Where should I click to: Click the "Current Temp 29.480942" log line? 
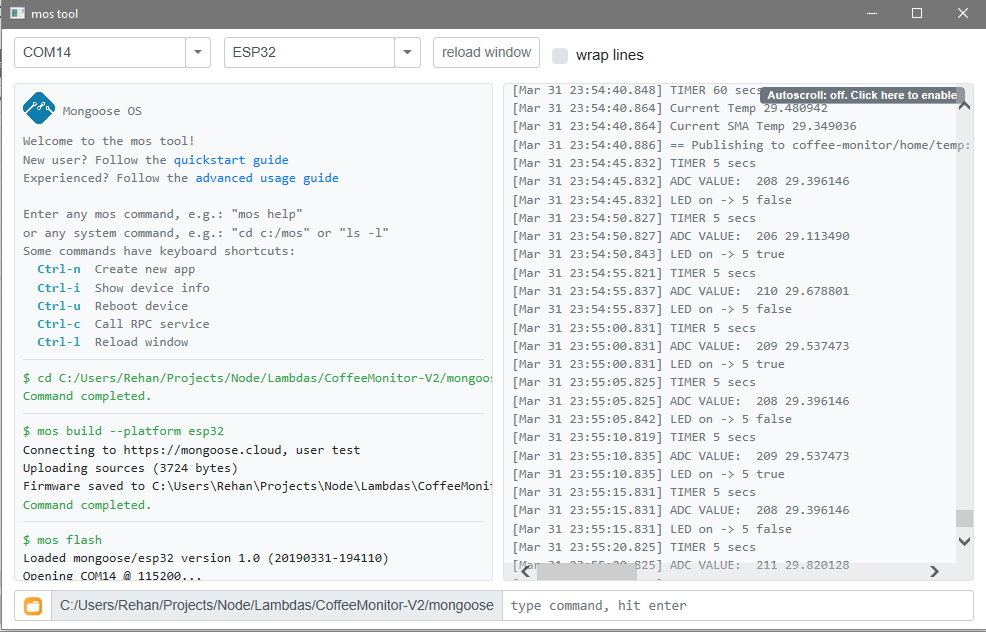[x=670, y=108]
